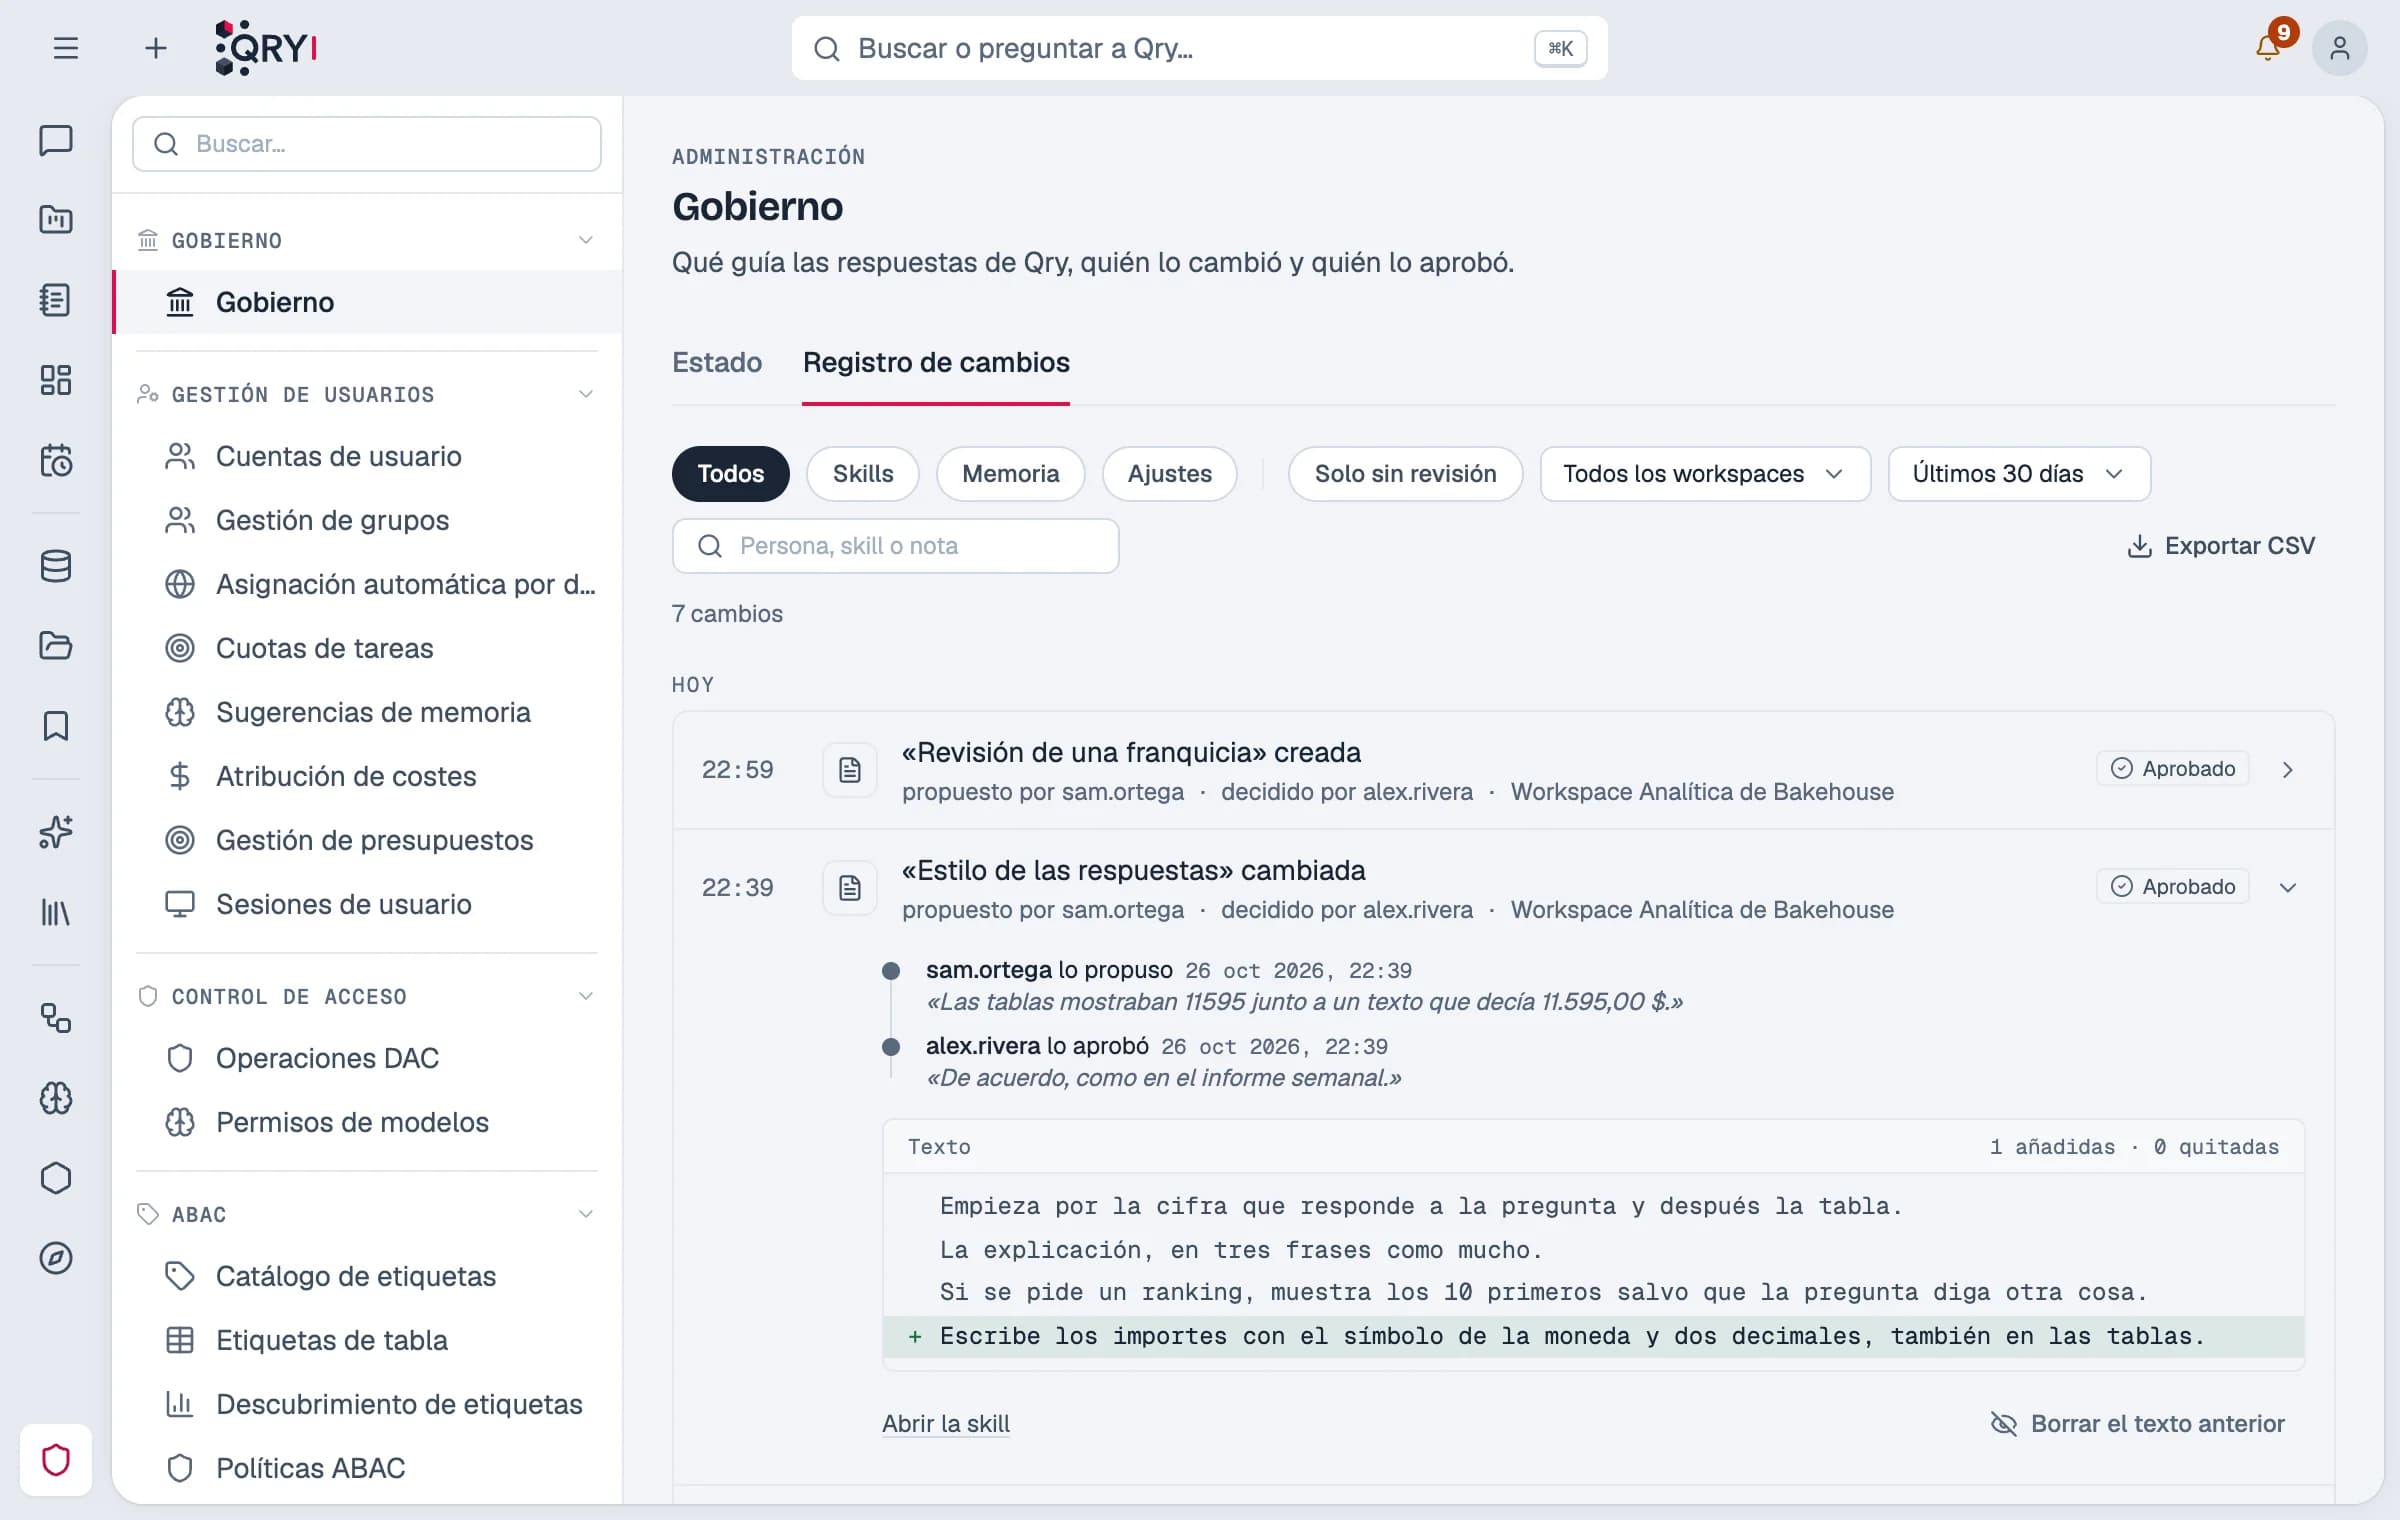Screen dimensions: 2400x1520
Task: Collapse the Gobierno sidebar section
Action: coord(586,240)
